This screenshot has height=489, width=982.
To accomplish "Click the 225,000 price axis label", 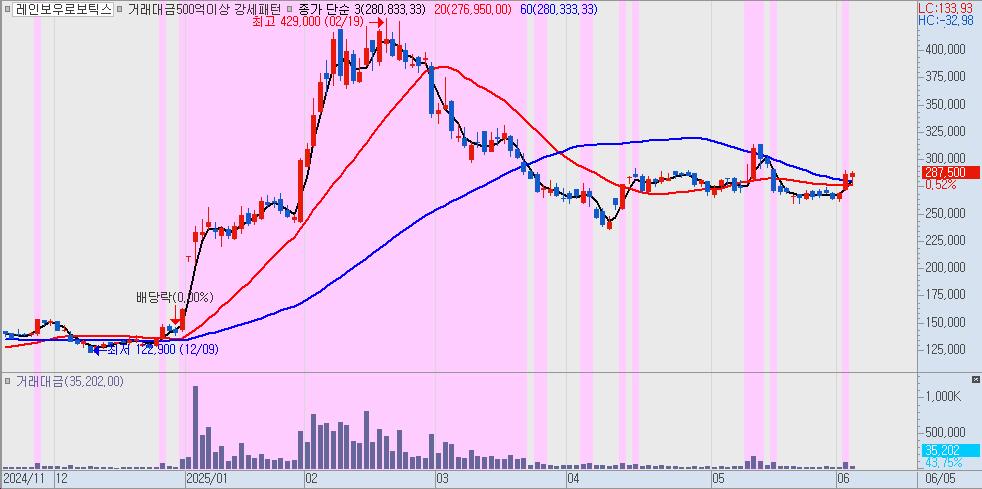I will coord(944,240).
